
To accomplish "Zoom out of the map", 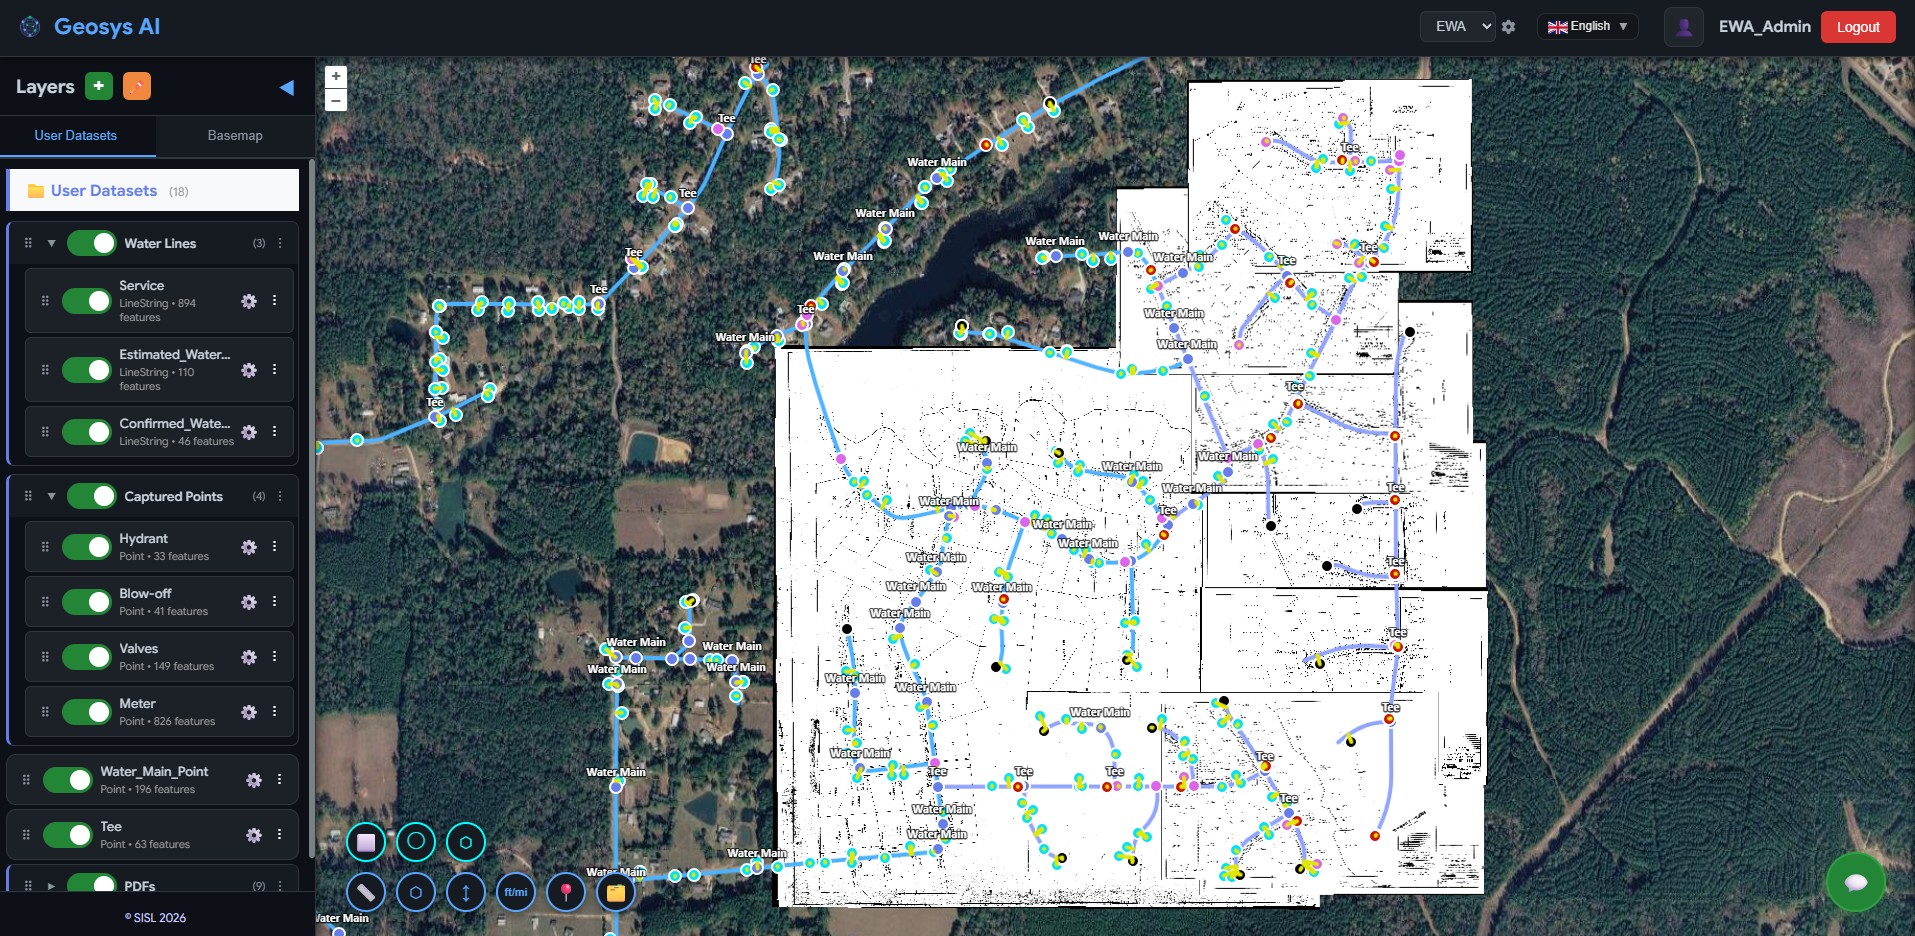I will point(336,100).
